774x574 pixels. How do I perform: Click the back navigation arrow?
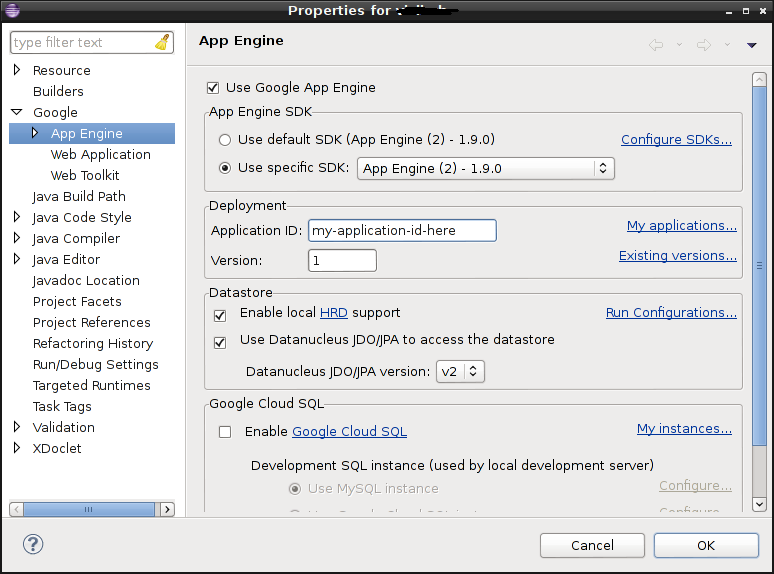click(x=656, y=44)
